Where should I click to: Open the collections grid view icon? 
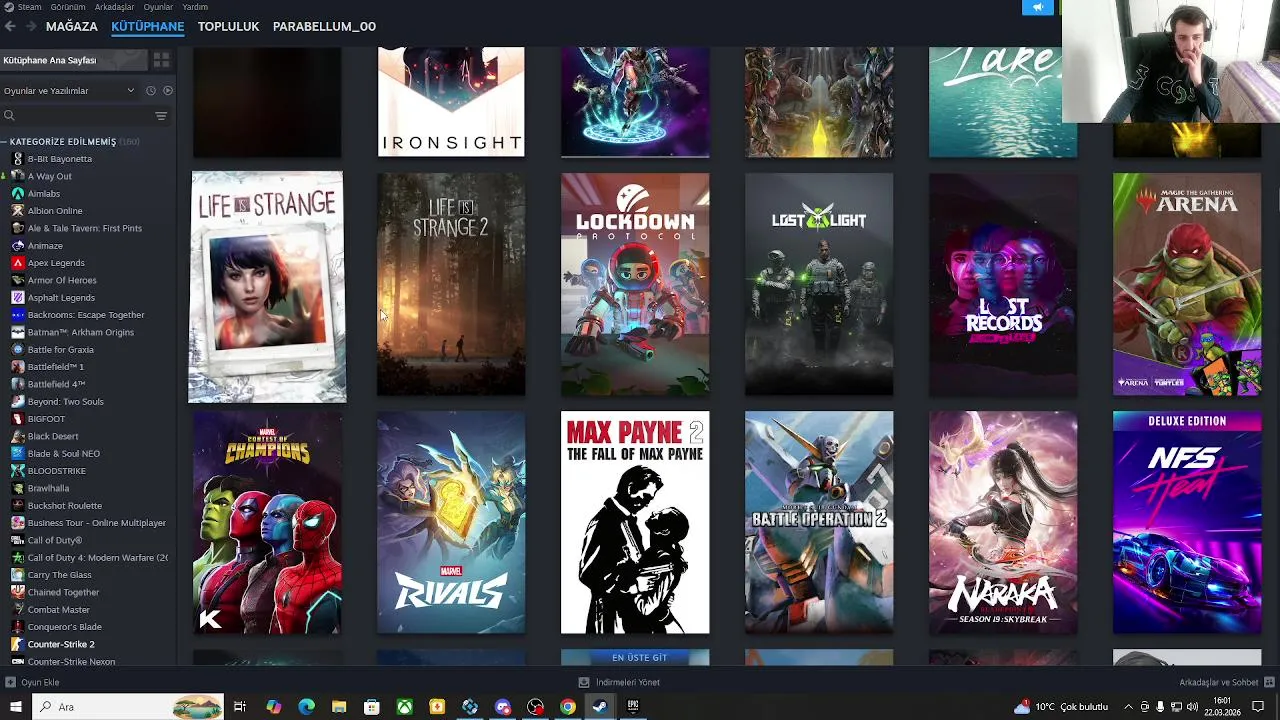click(x=161, y=61)
